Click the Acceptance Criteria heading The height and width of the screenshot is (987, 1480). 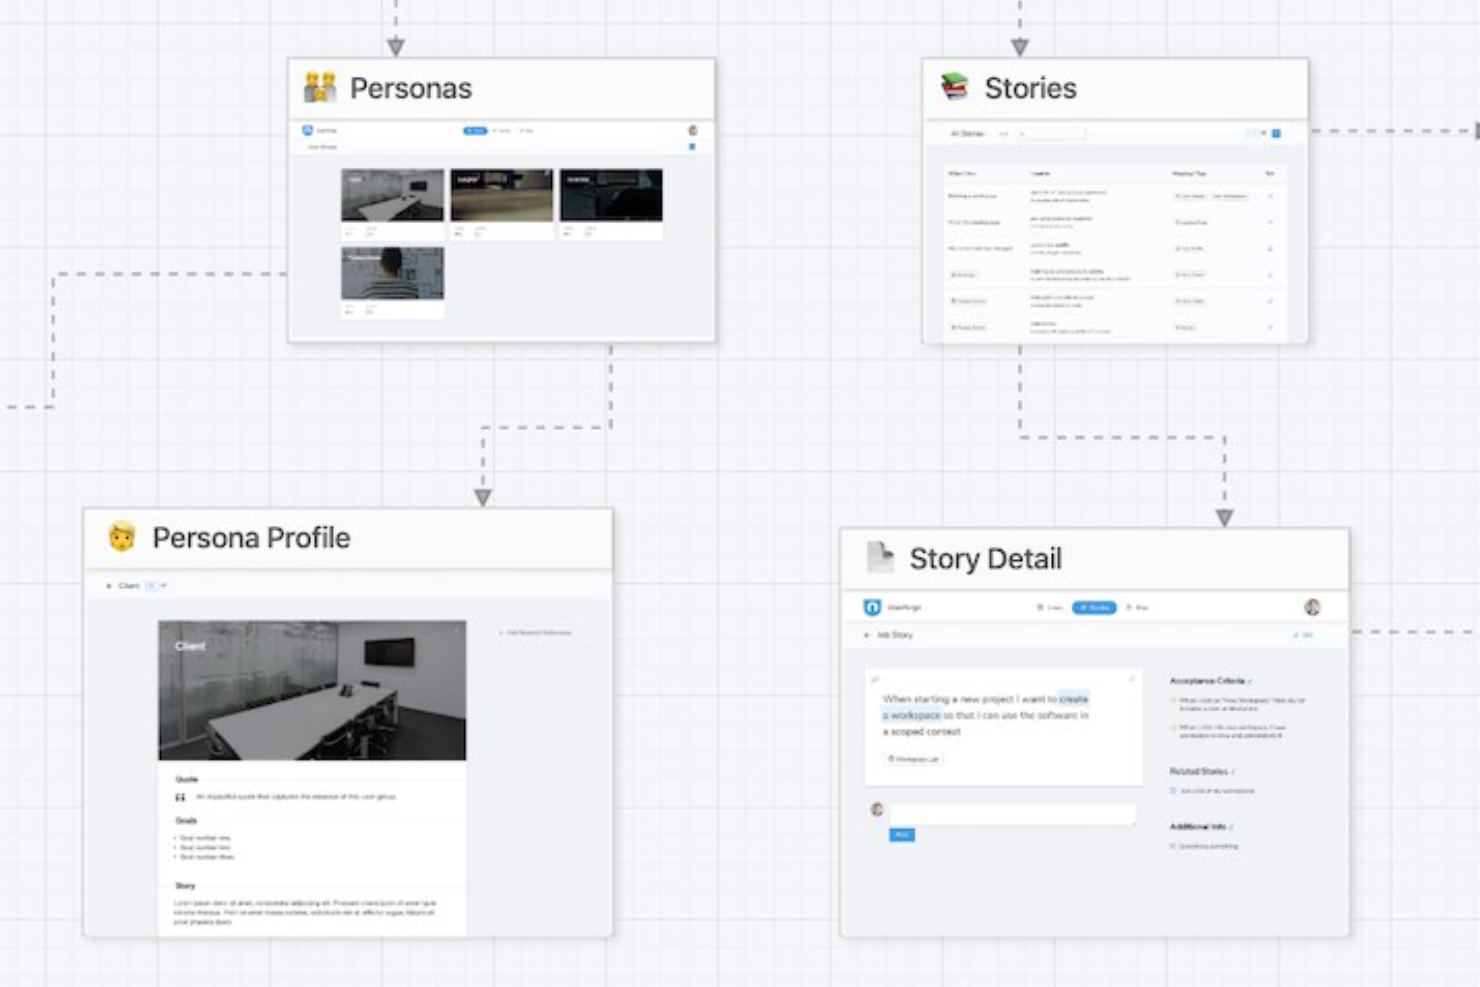[x=1207, y=681]
